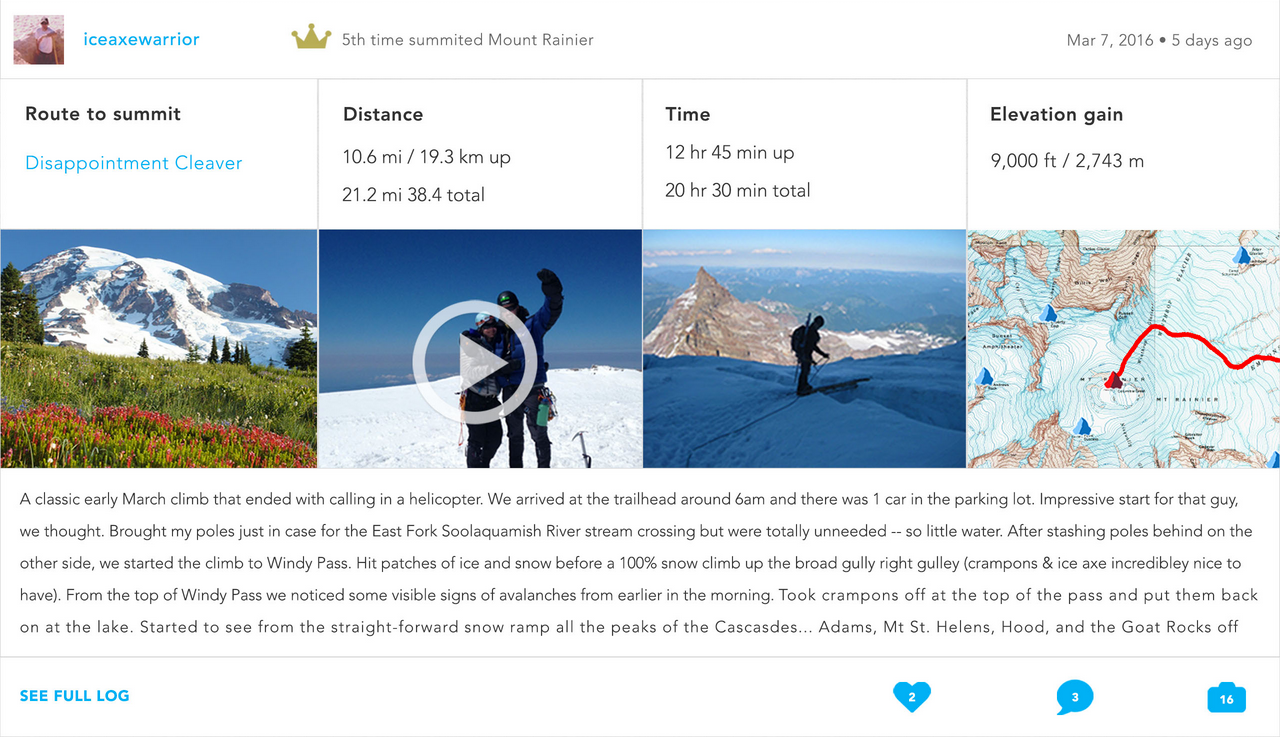
Task: Click the 5th time summited Mount Rainier text
Action: tap(467, 40)
